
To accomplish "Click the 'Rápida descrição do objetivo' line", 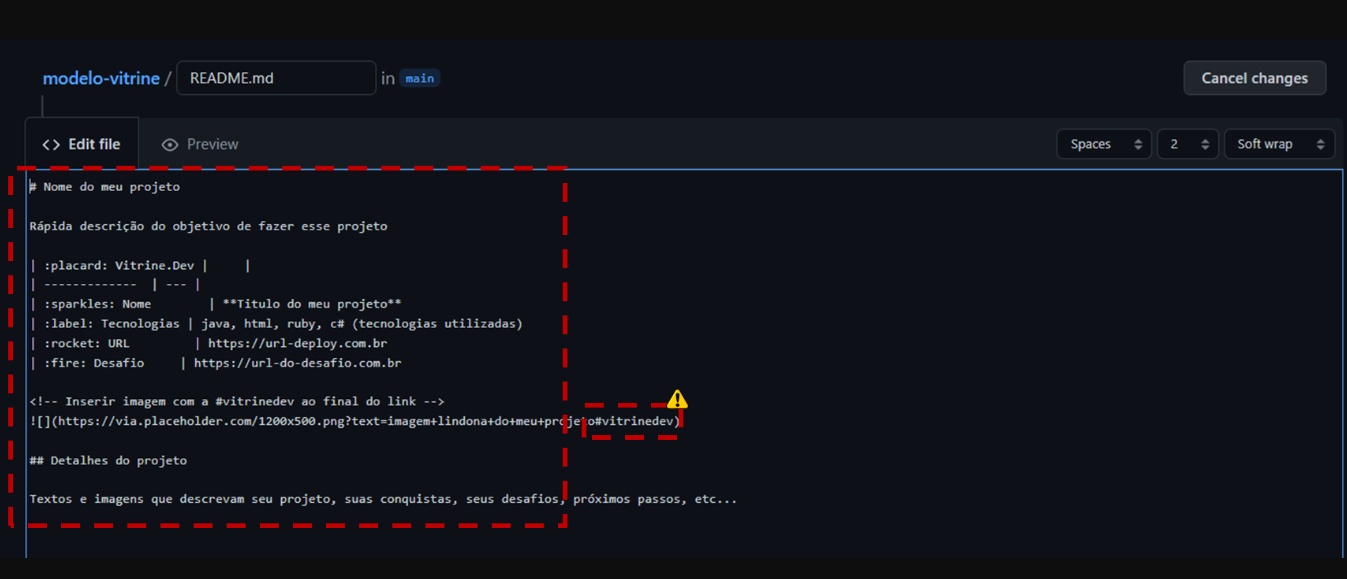I will (208, 226).
